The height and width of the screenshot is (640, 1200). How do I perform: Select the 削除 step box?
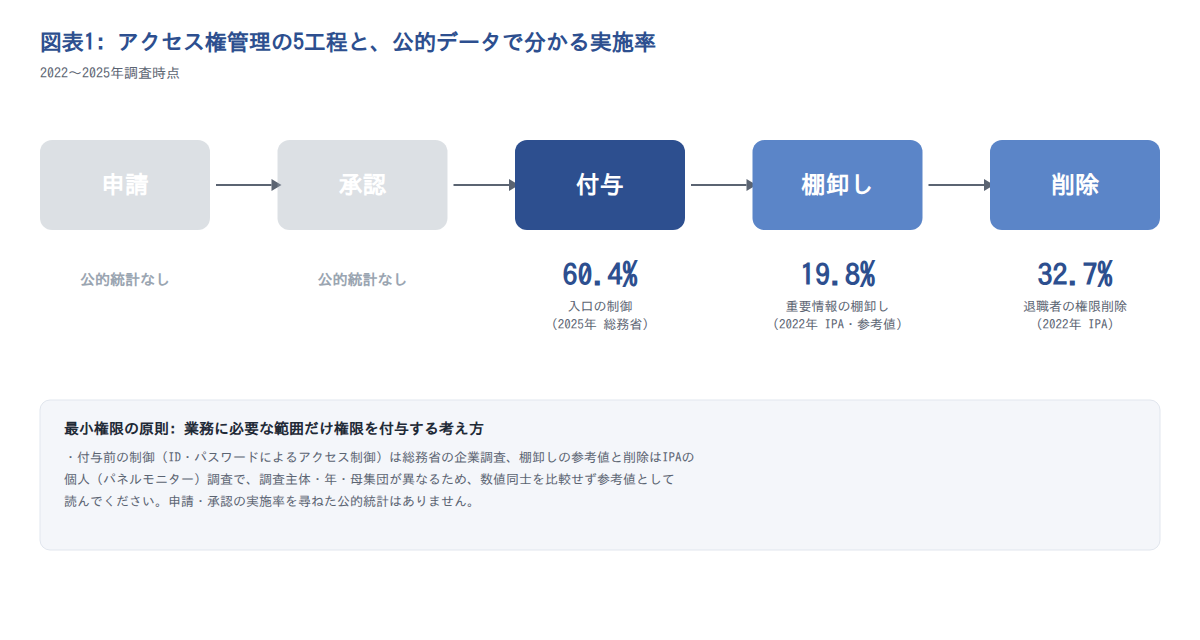[x=1075, y=185]
